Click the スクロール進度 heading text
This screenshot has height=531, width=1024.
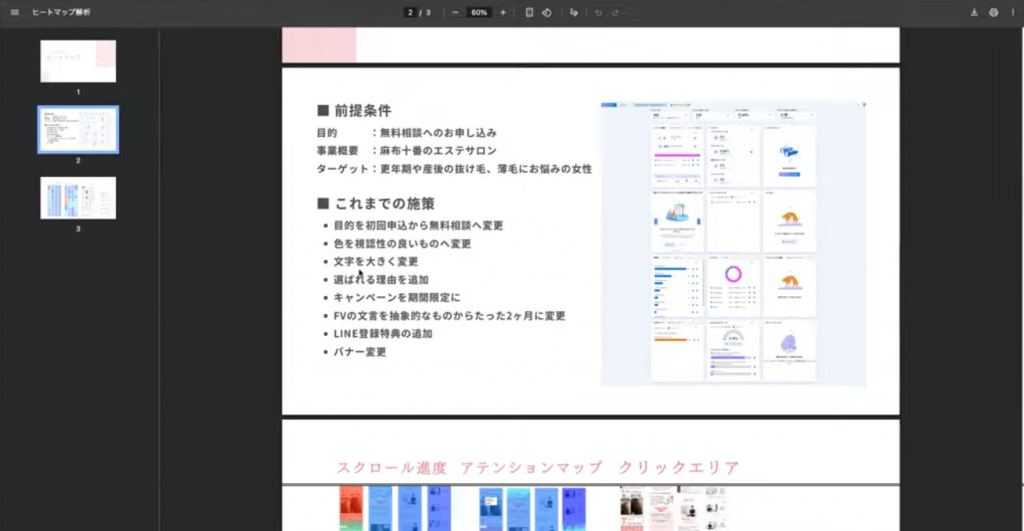pyautogui.click(x=392, y=468)
